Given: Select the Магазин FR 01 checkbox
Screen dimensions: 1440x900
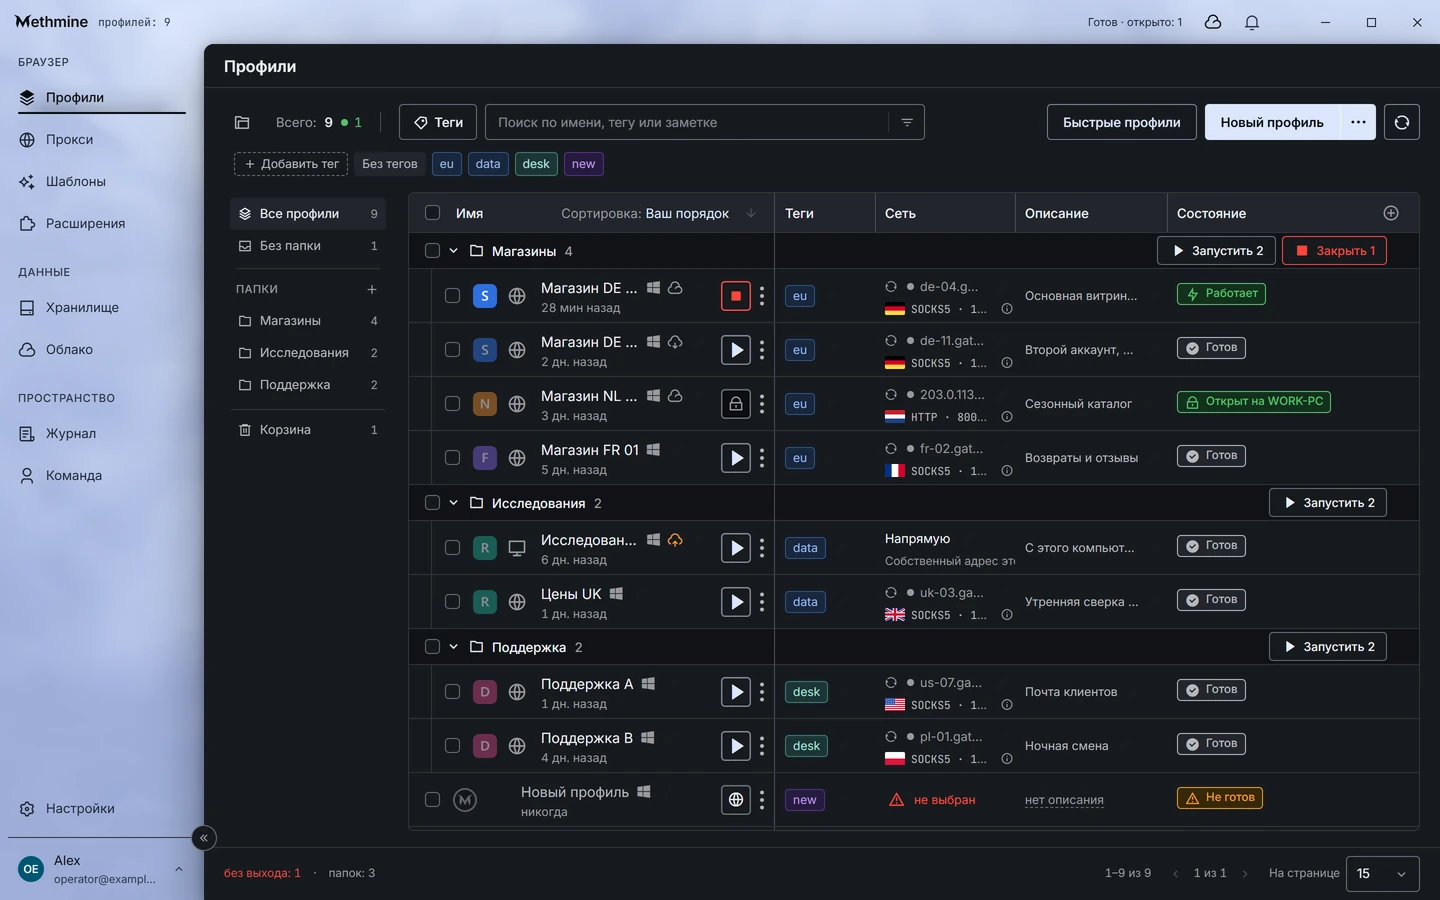Looking at the screenshot, I should [x=452, y=458].
